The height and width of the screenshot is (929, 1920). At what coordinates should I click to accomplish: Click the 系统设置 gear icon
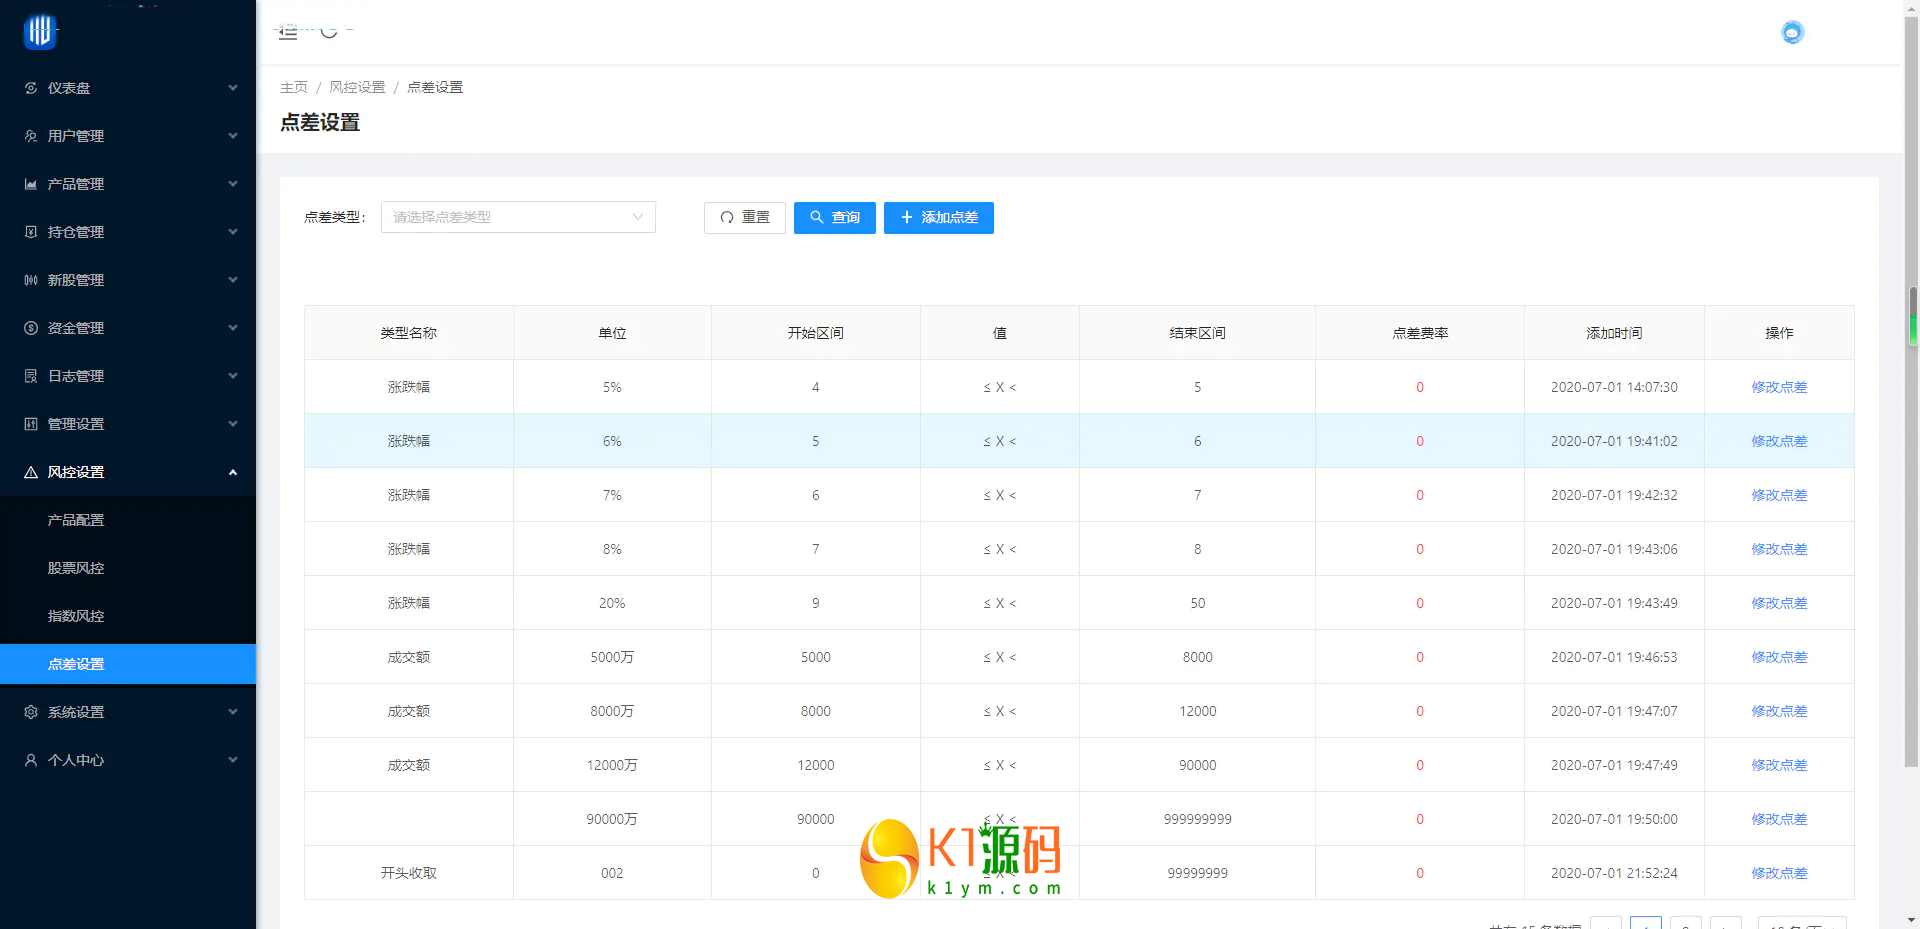tap(31, 712)
